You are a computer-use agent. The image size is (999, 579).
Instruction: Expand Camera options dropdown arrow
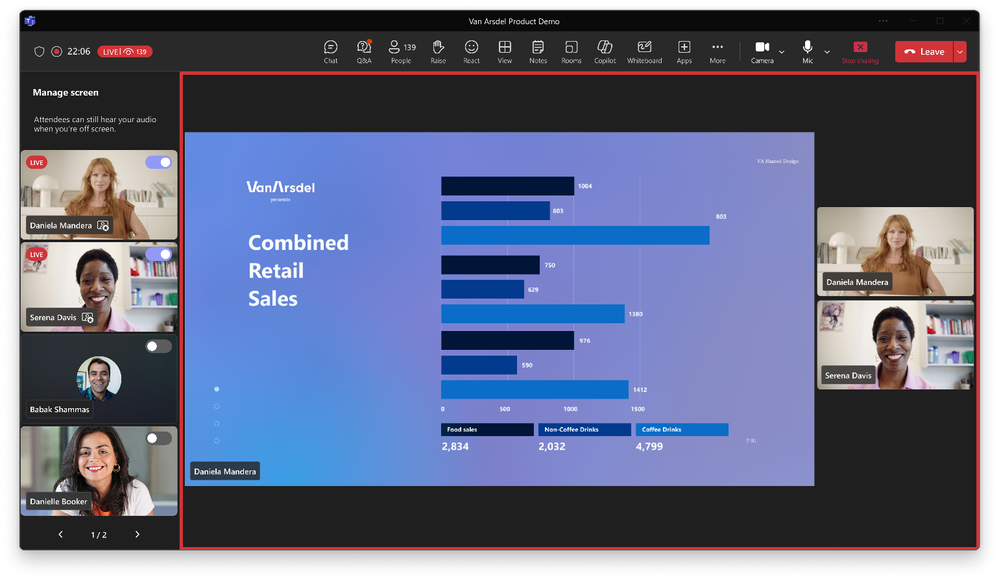tap(782, 52)
